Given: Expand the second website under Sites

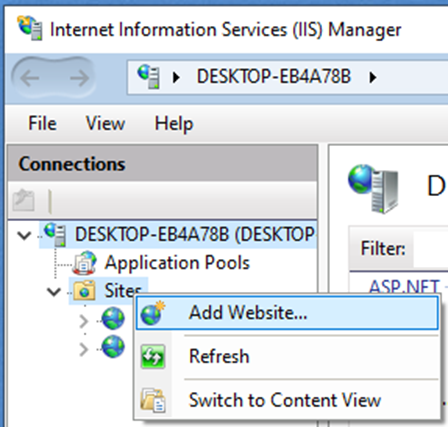Looking at the screenshot, I should pyautogui.click(x=84, y=350).
